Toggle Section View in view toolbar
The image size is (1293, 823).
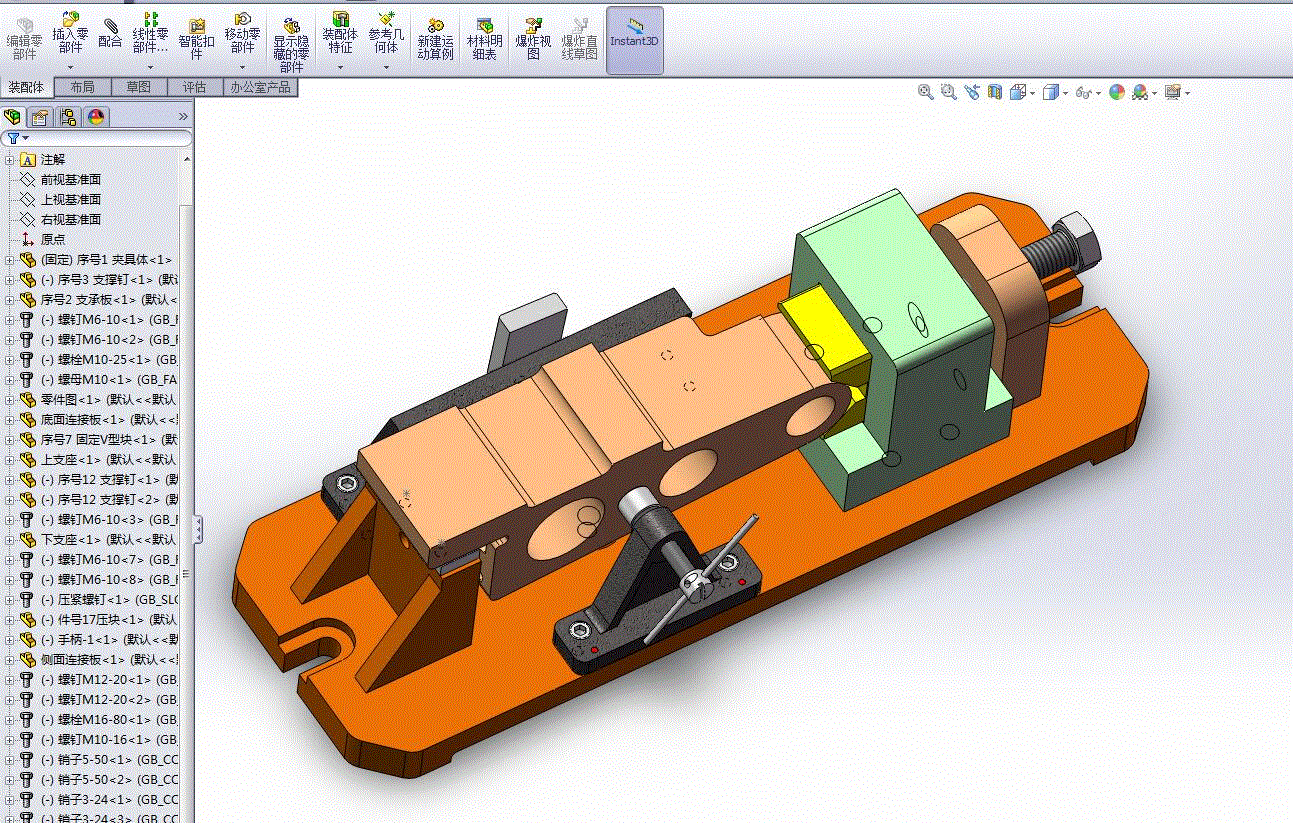click(x=995, y=92)
